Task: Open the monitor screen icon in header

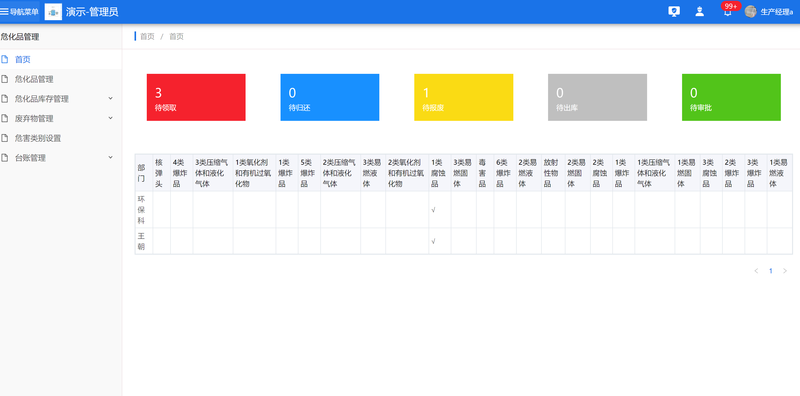Action: click(673, 12)
